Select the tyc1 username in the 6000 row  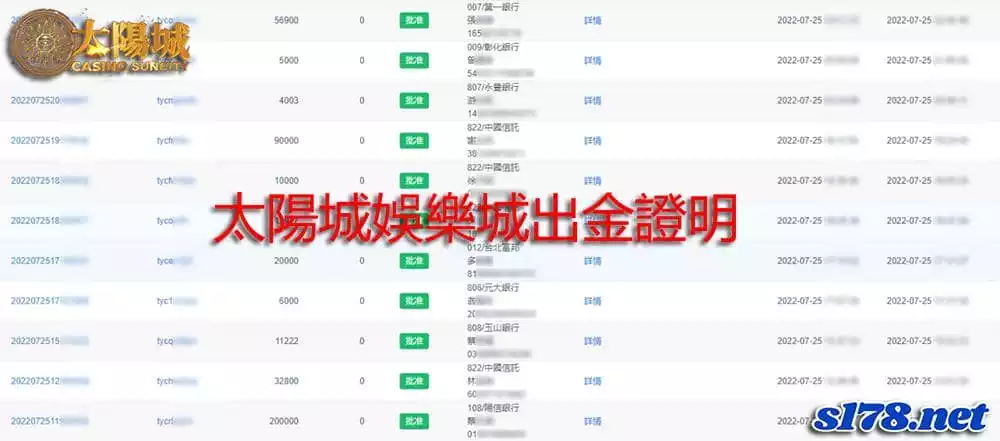click(x=177, y=301)
